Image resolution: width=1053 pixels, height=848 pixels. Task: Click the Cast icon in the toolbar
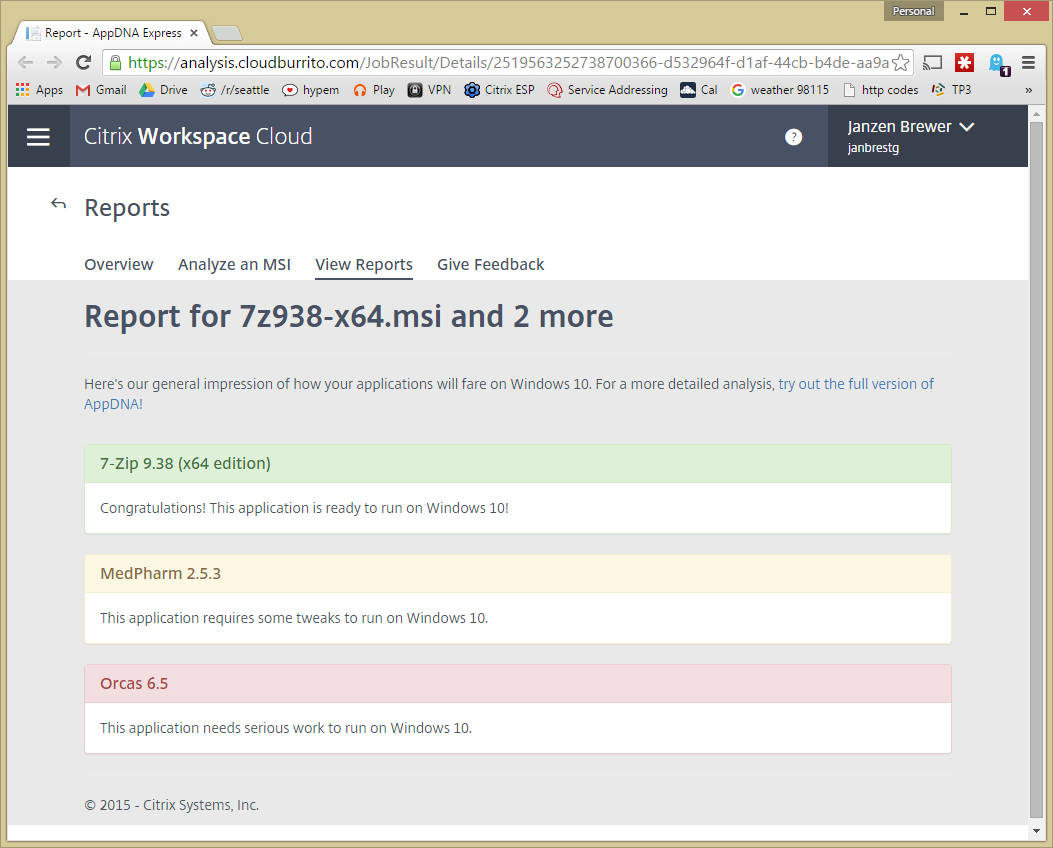tap(932, 63)
